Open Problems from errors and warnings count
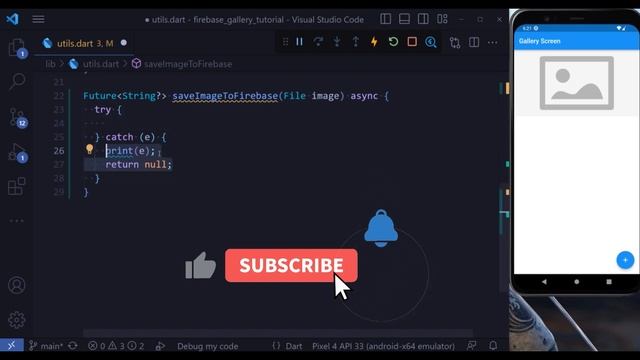Image resolution: width=640 pixels, height=360 pixels. [x=116, y=346]
